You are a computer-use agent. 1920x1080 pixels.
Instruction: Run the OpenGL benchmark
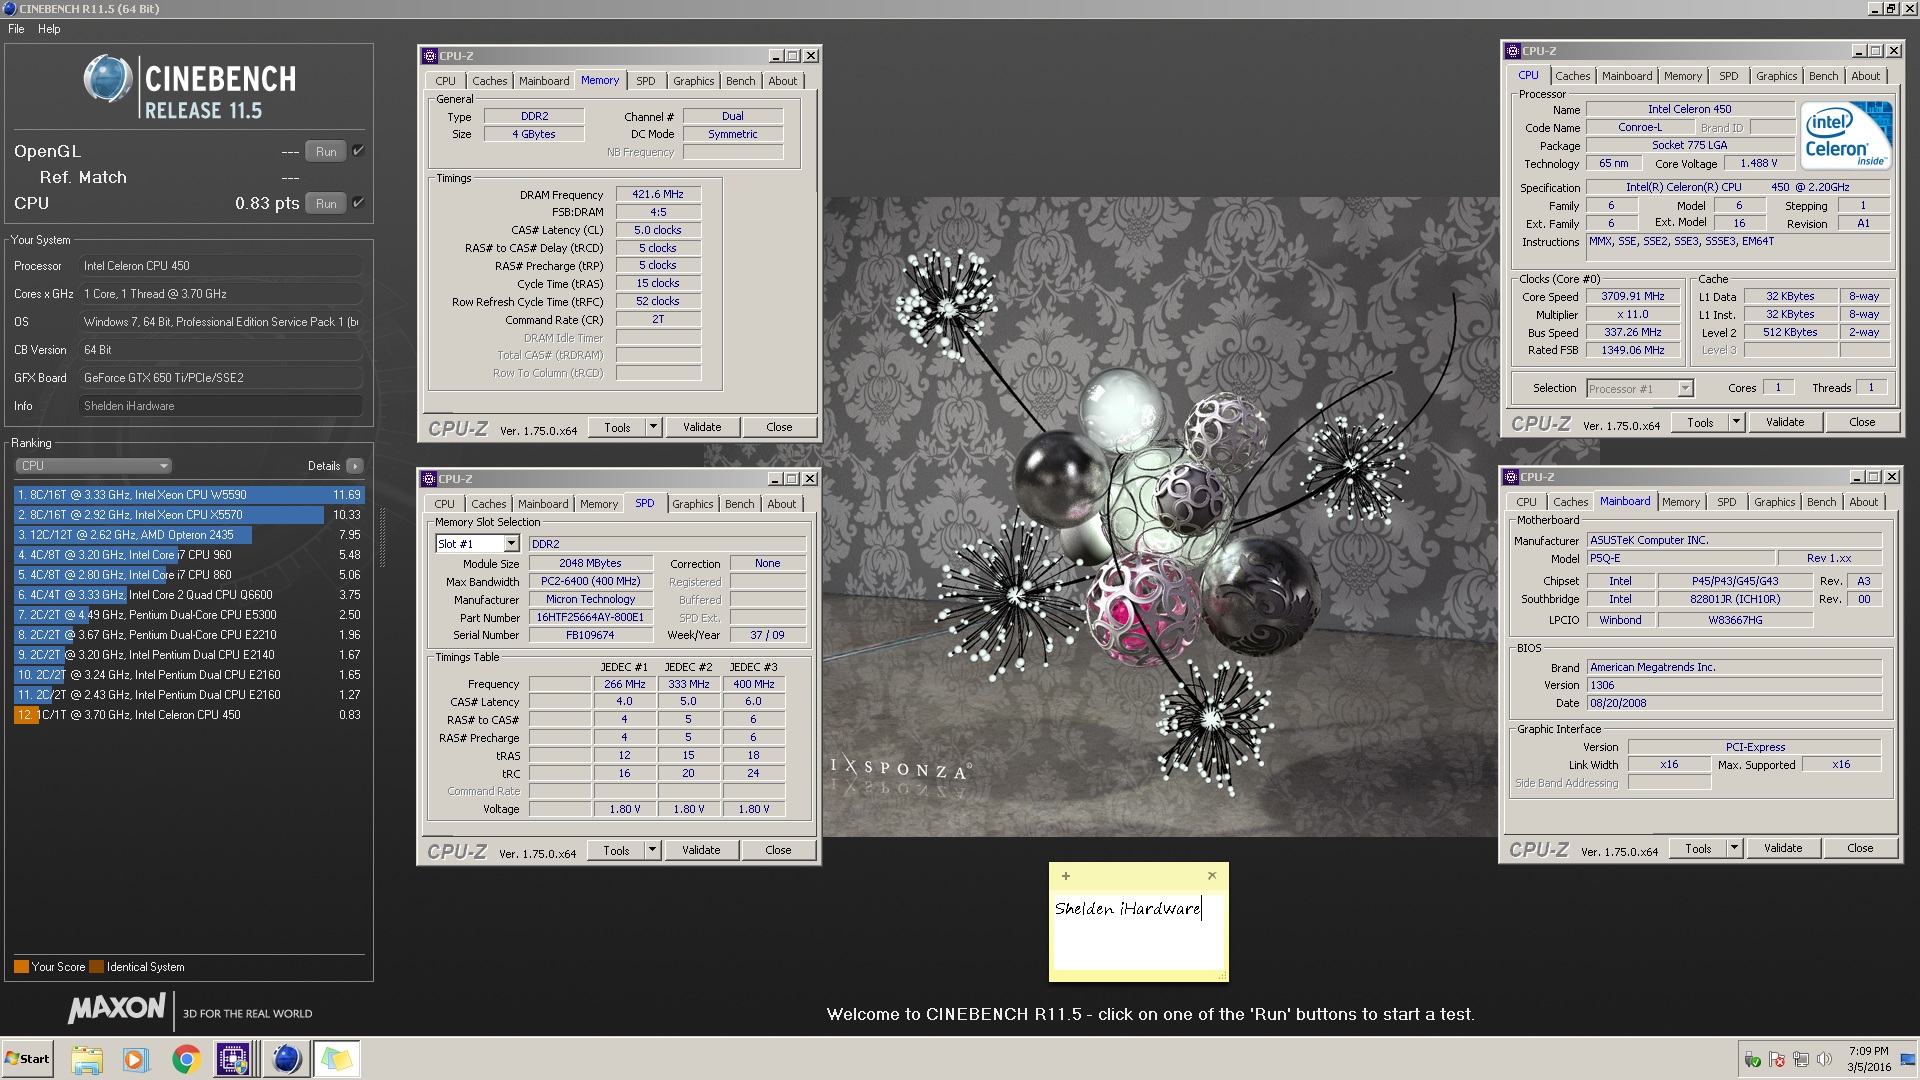point(326,152)
